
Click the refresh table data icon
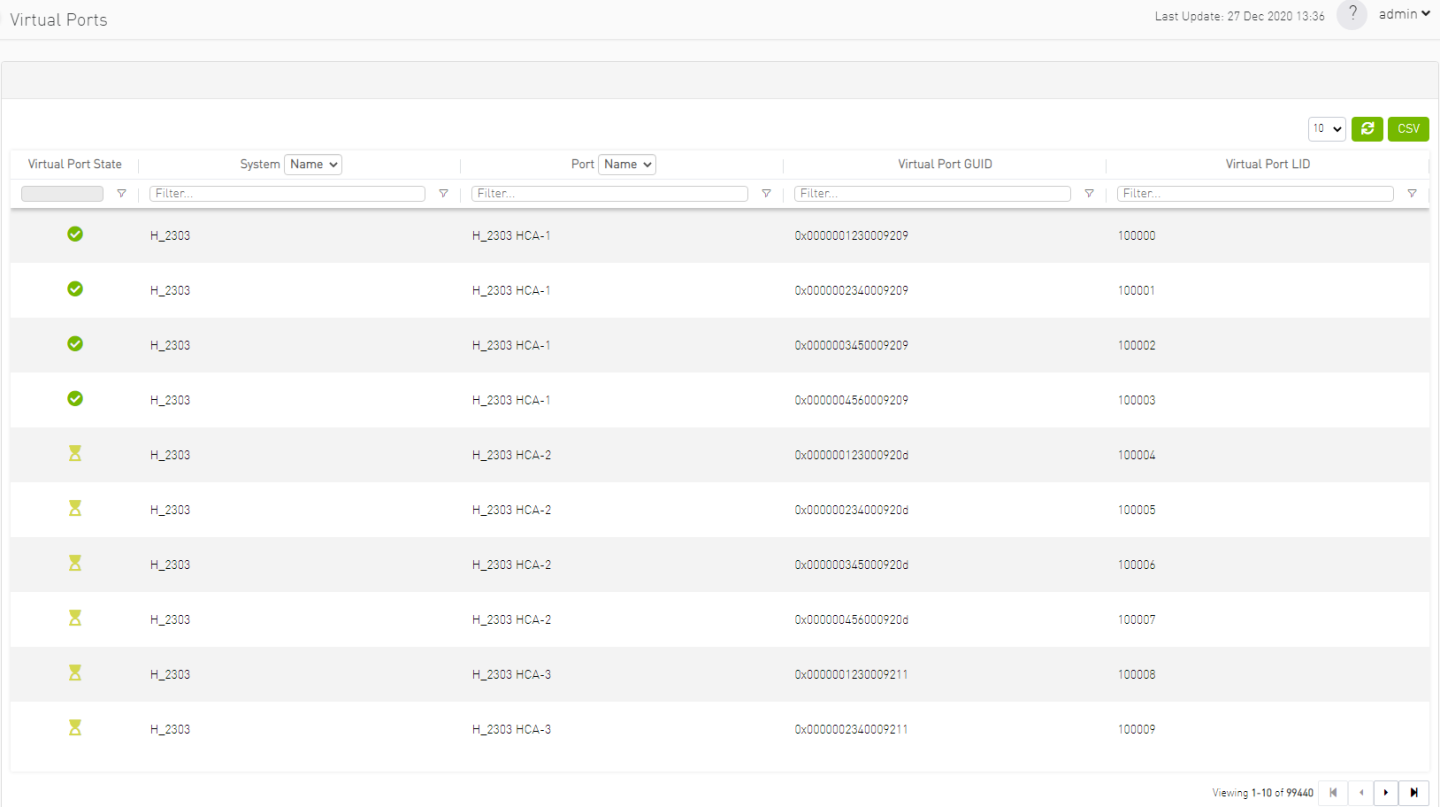1367,129
